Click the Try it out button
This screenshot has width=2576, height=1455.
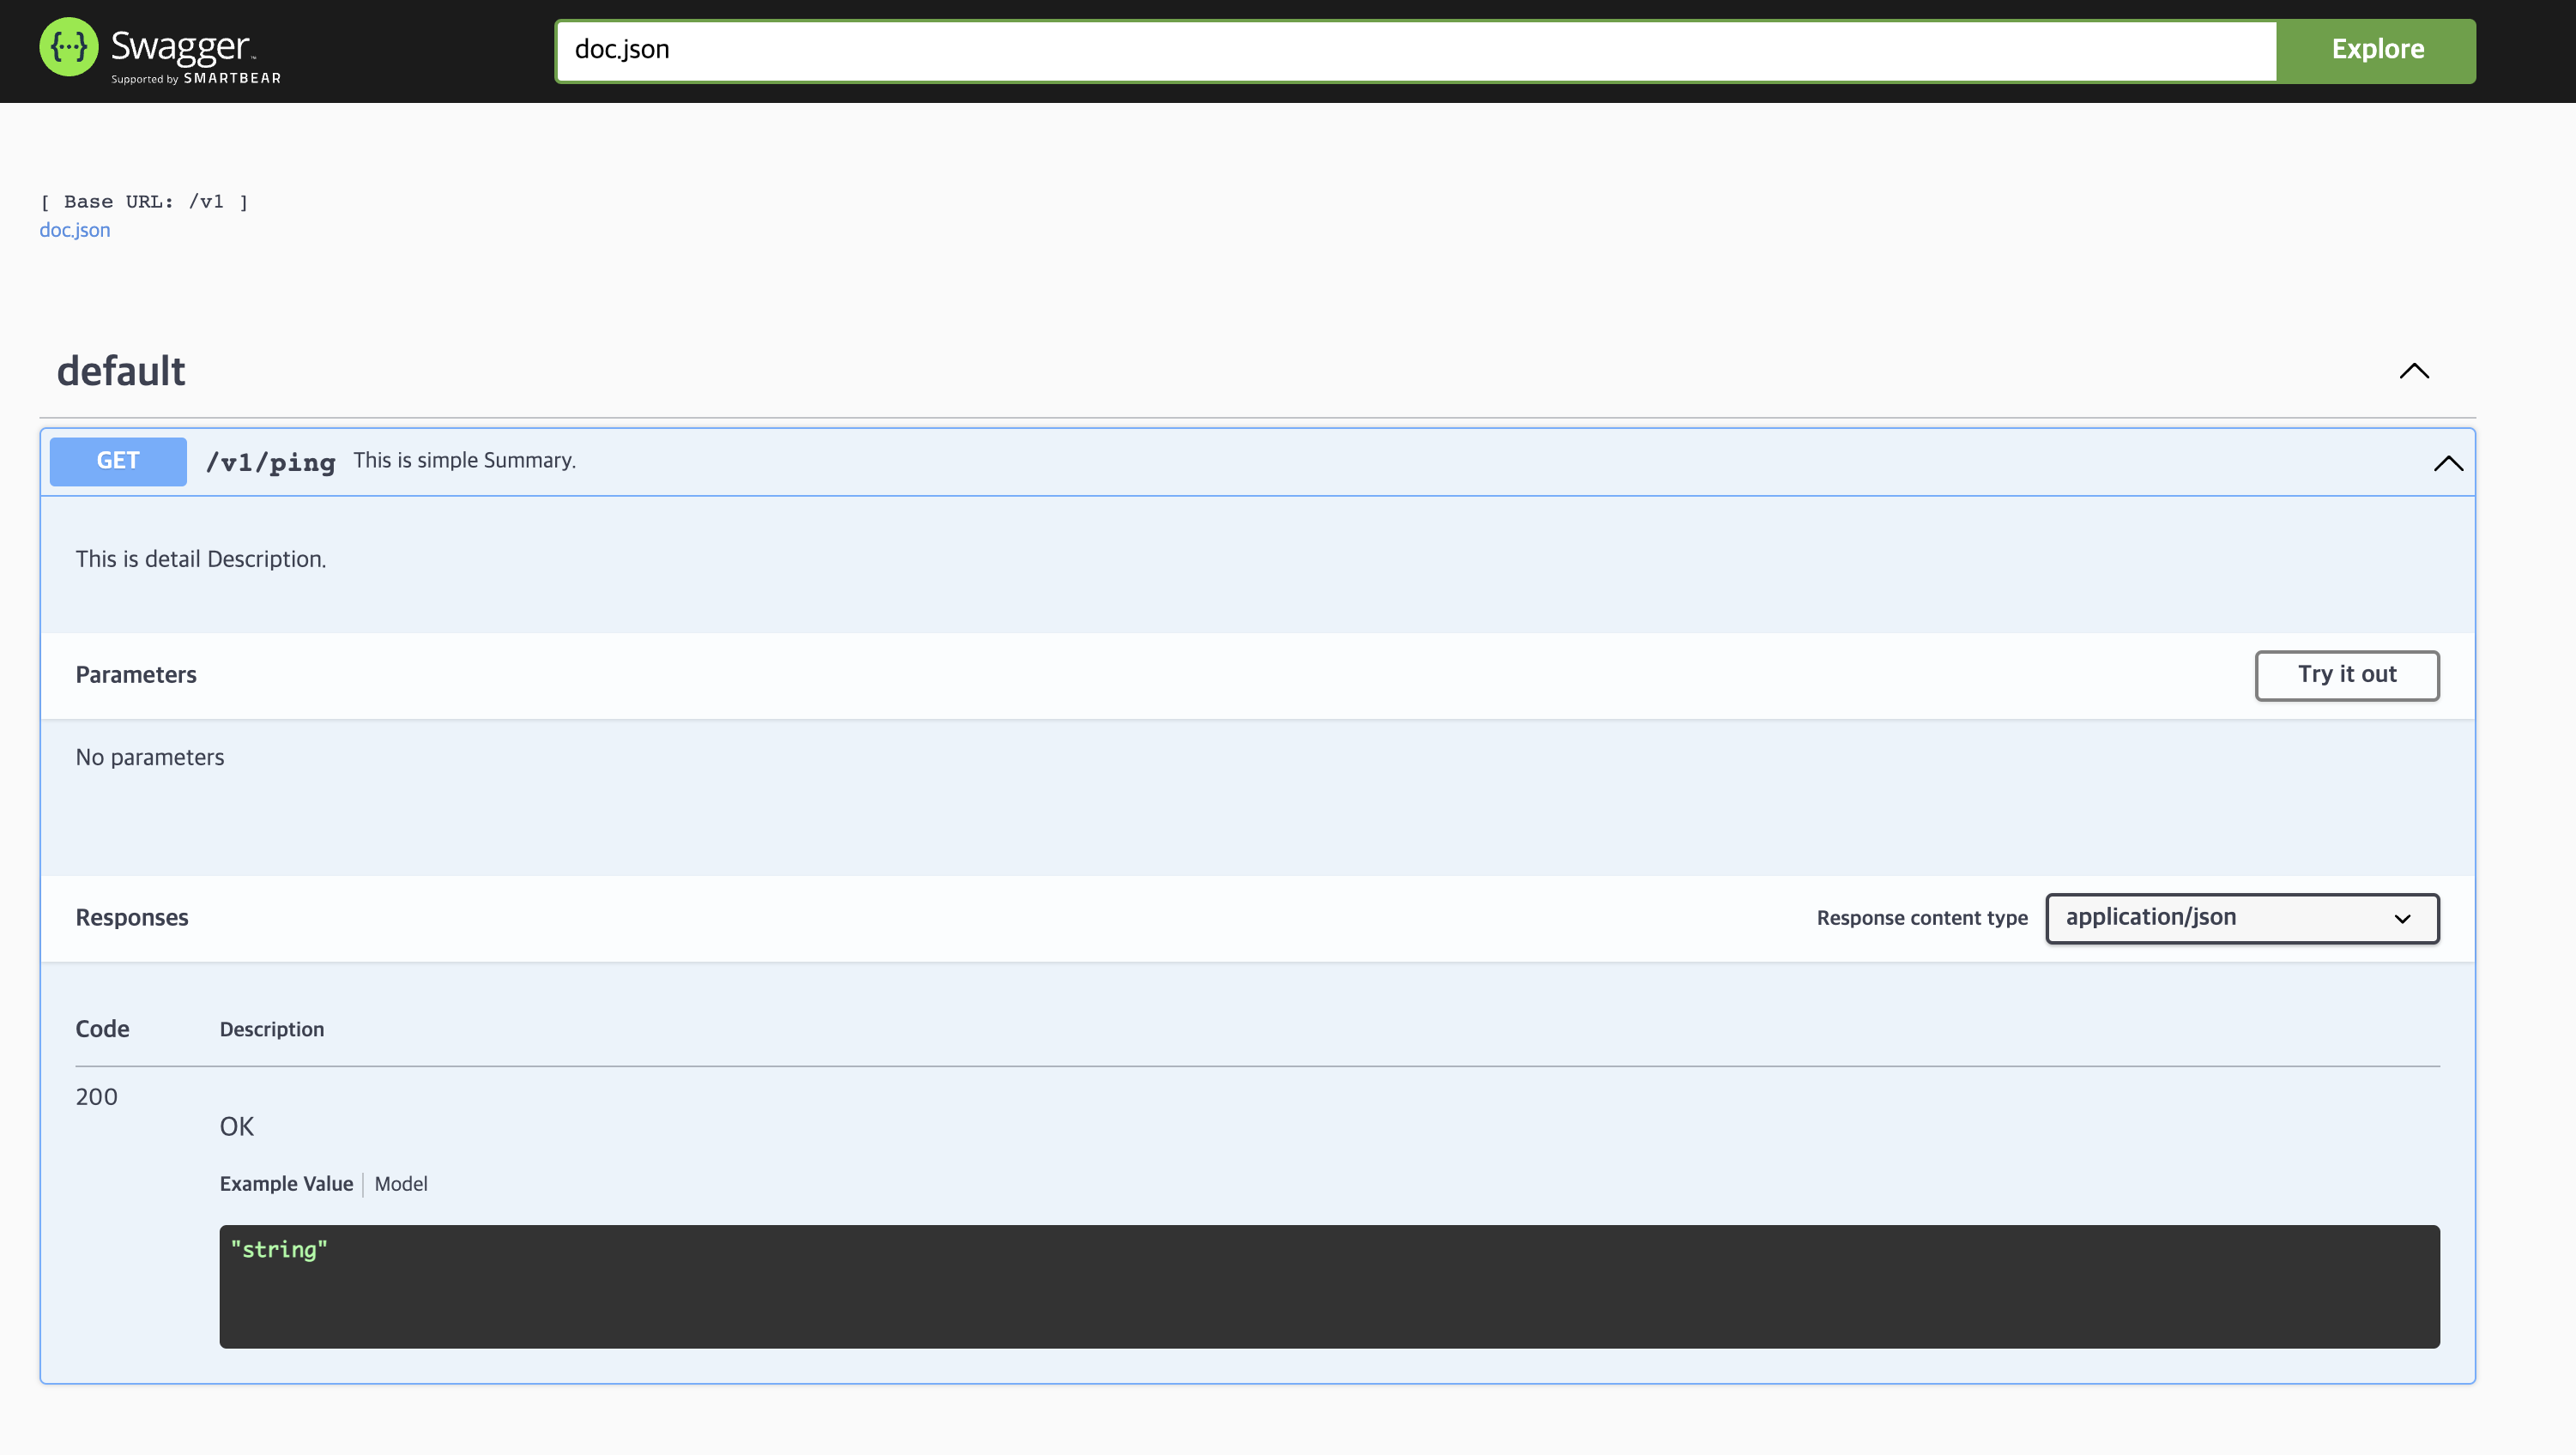[2346, 675]
